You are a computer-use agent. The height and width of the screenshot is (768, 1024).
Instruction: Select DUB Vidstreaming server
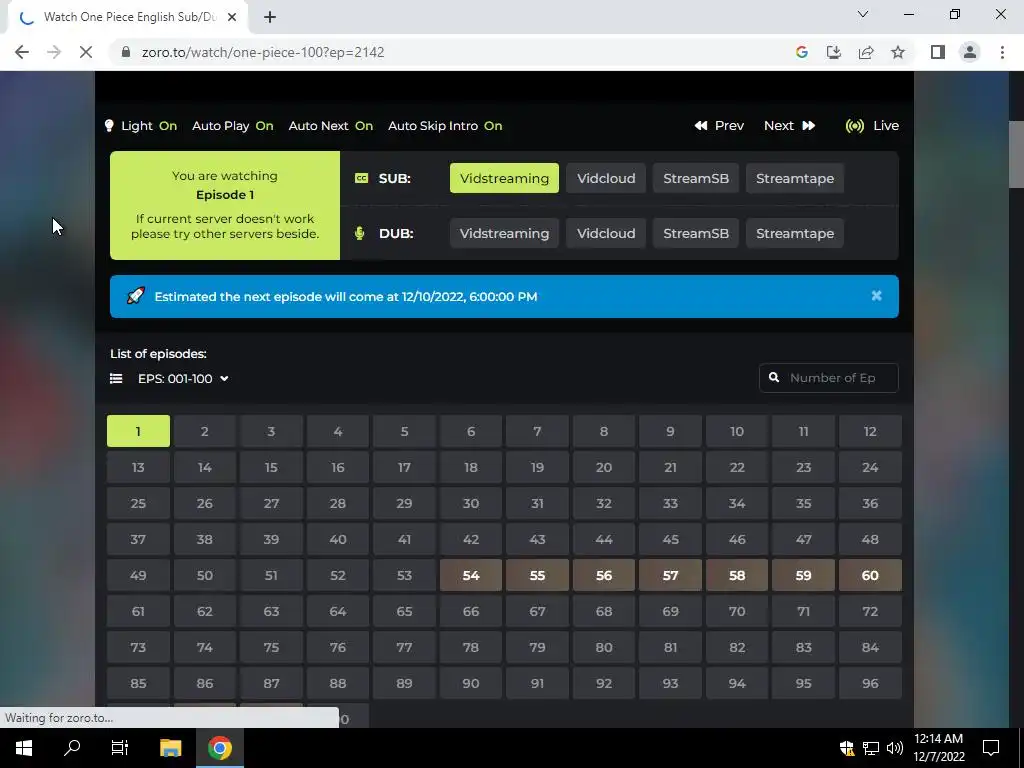tap(504, 233)
